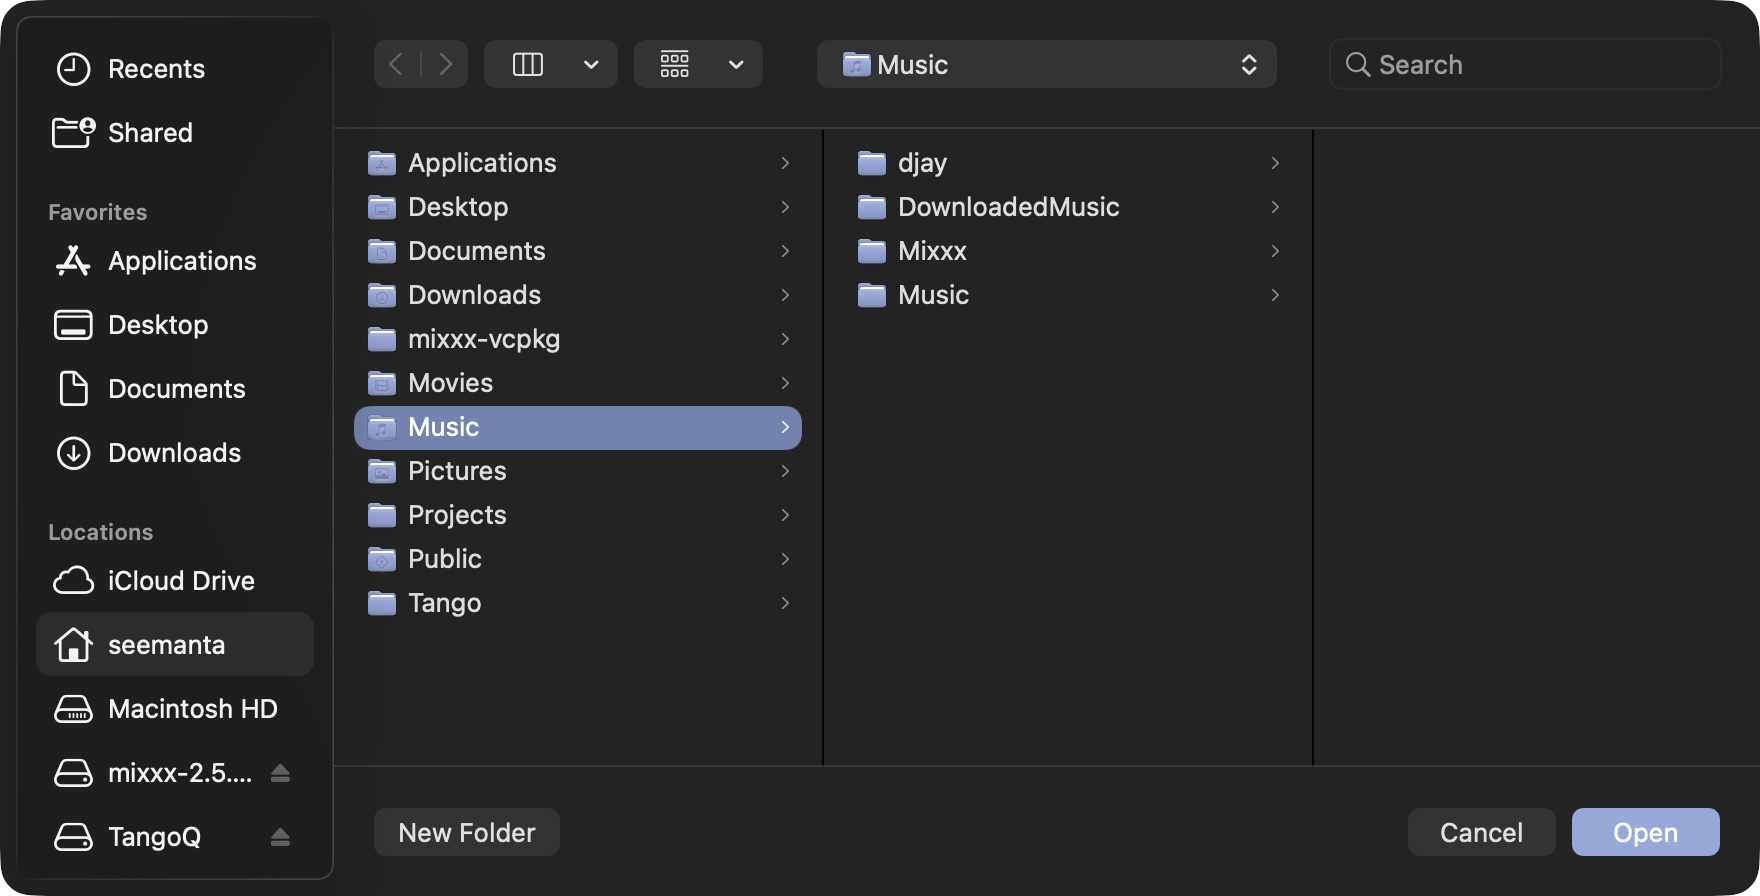Go to Applications in Favorites

(175, 261)
